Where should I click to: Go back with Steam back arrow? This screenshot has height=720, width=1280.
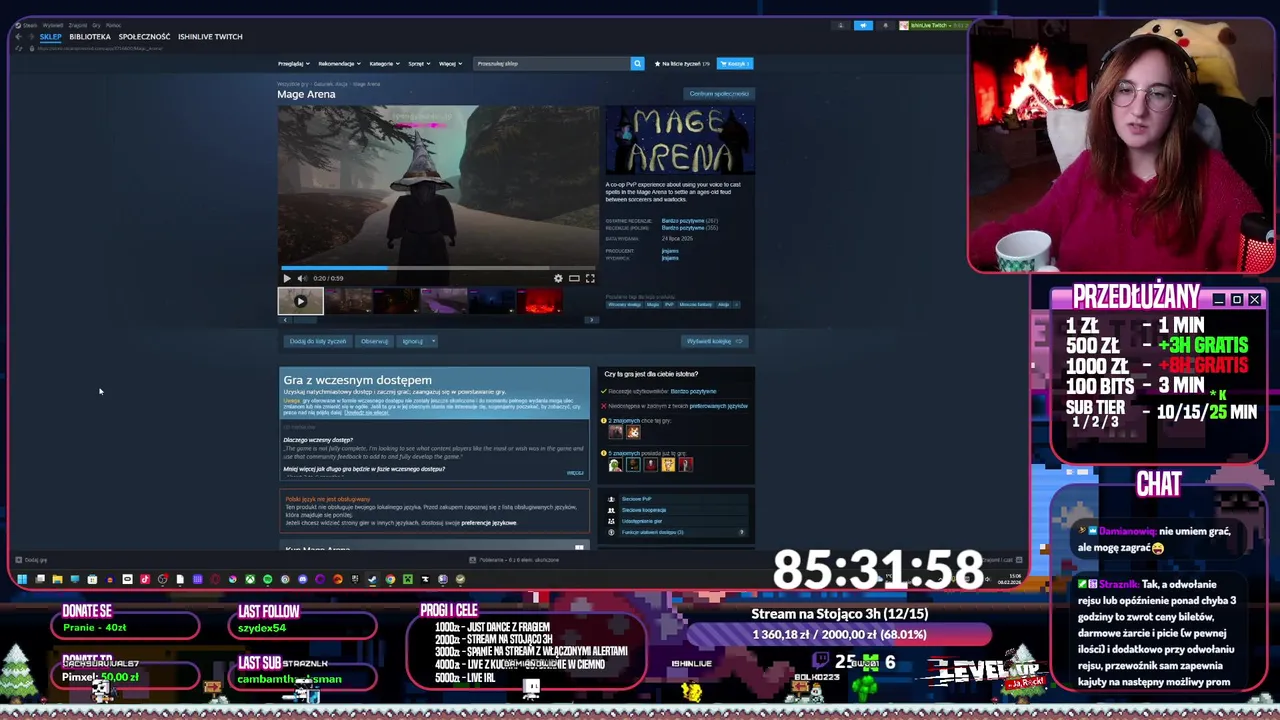click(18, 36)
